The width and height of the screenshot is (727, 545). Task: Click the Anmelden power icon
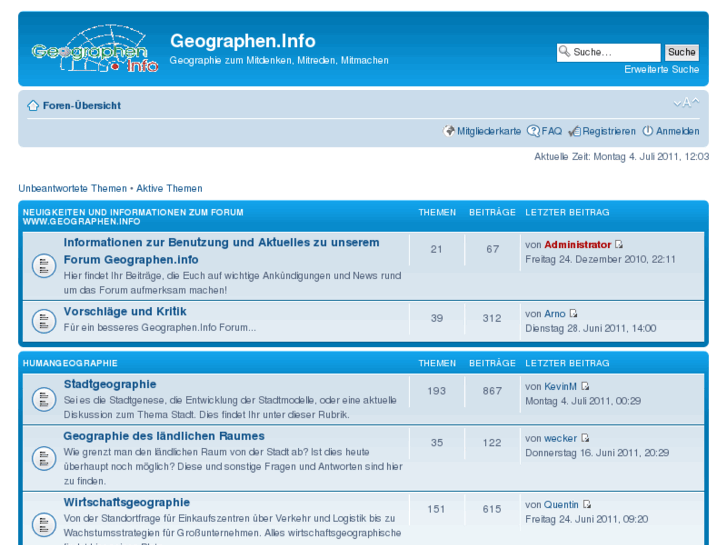coord(647,131)
